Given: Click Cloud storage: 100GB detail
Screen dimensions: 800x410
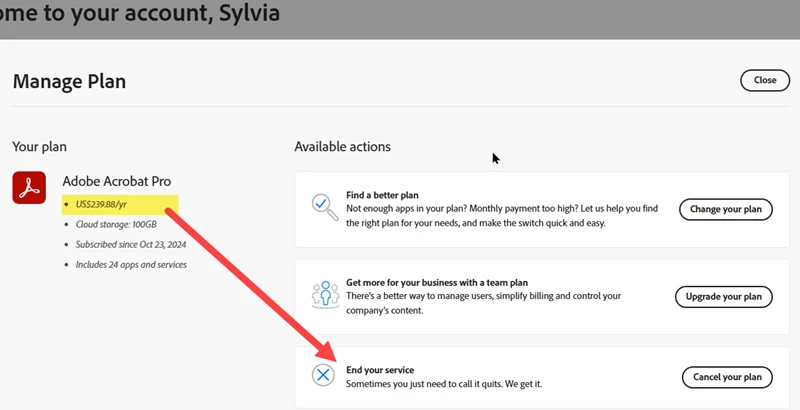Looking at the screenshot, I should pyautogui.click(x=116, y=224).
